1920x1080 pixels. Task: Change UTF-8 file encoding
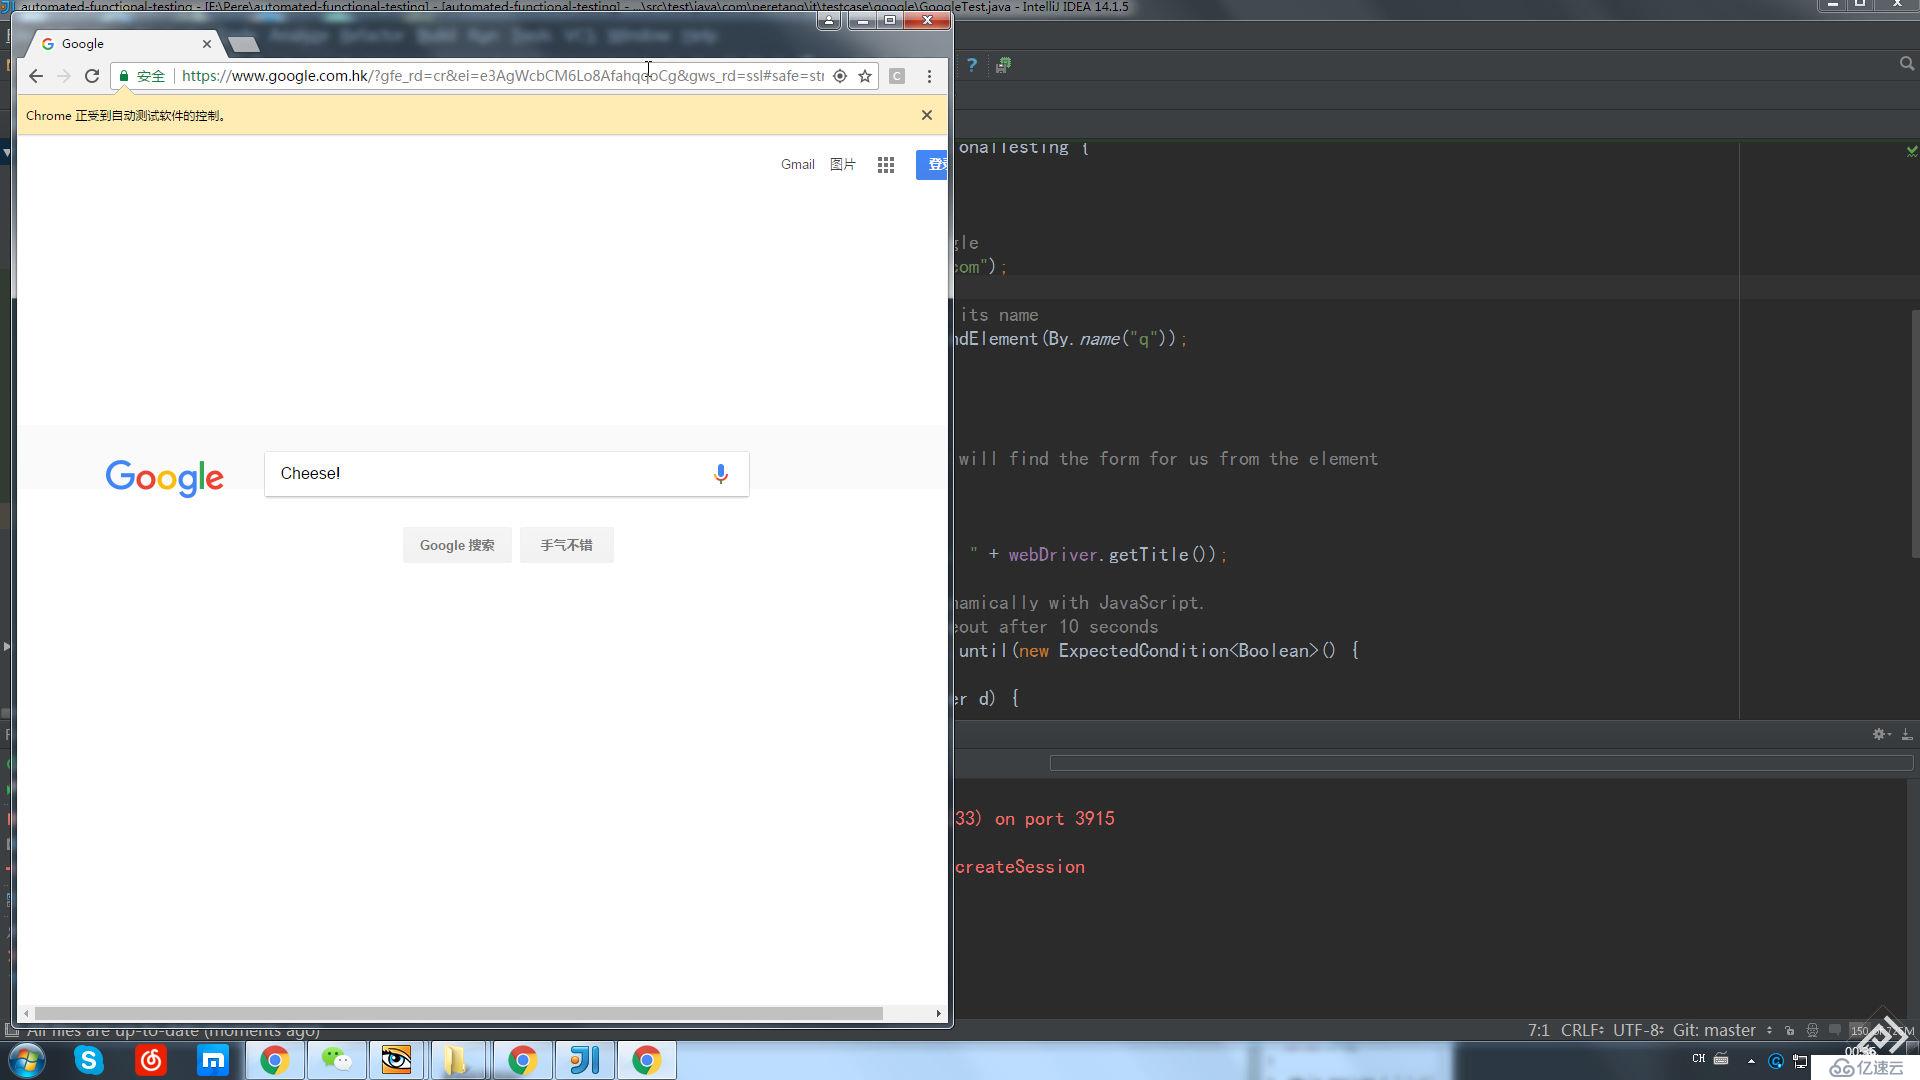point(1638,1030)
